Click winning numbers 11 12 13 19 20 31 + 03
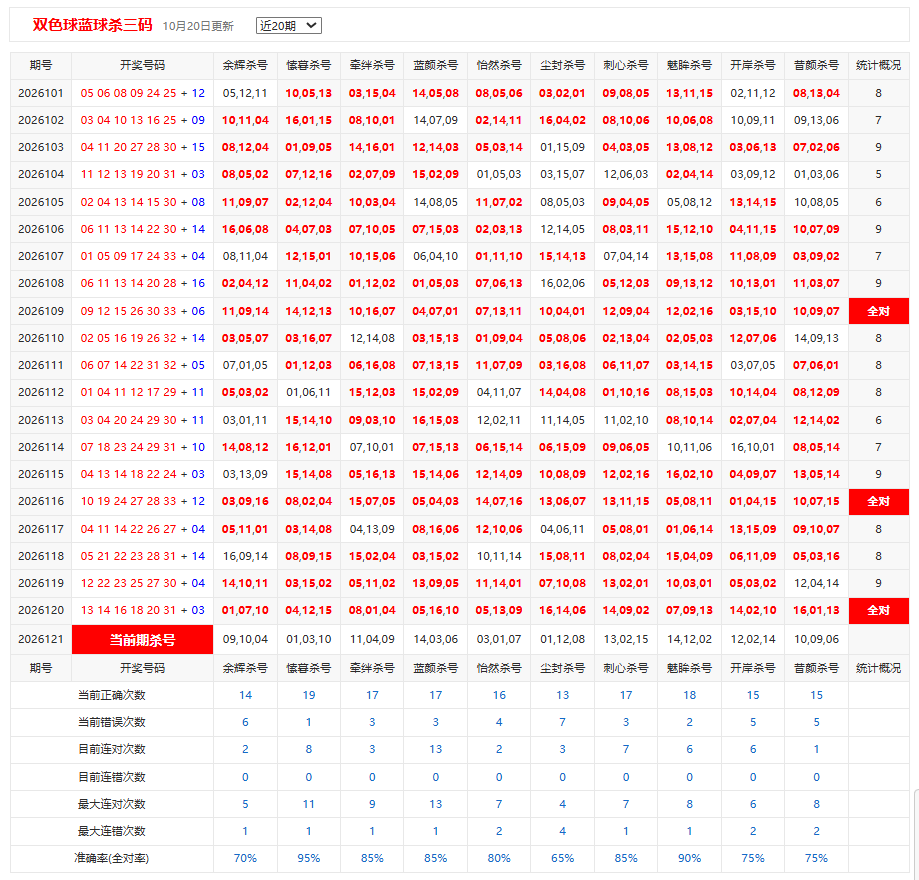Viewport: 919px width, 880px height. pos(142,174)
